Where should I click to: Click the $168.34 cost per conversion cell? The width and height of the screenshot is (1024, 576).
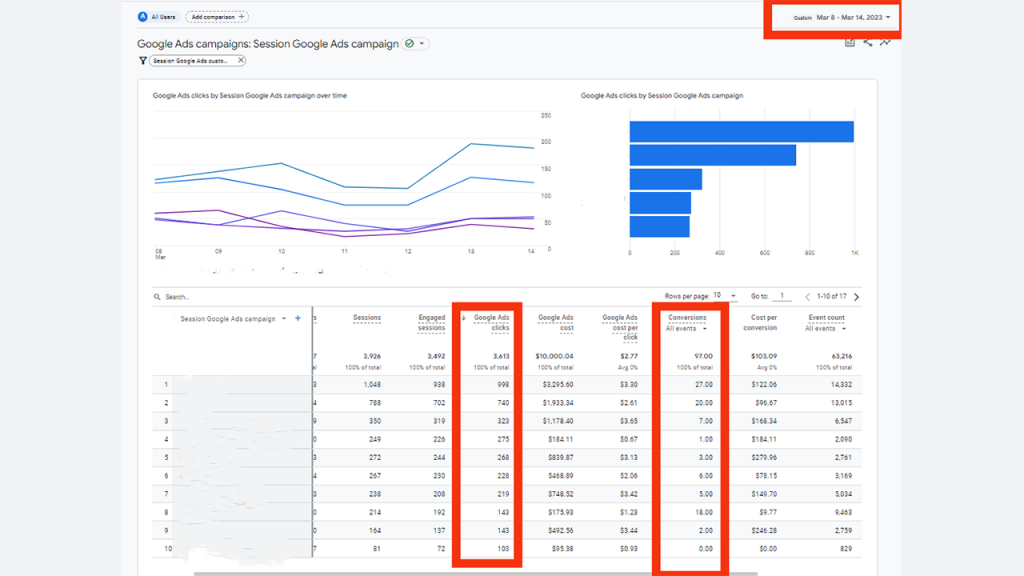pos(763,421)
